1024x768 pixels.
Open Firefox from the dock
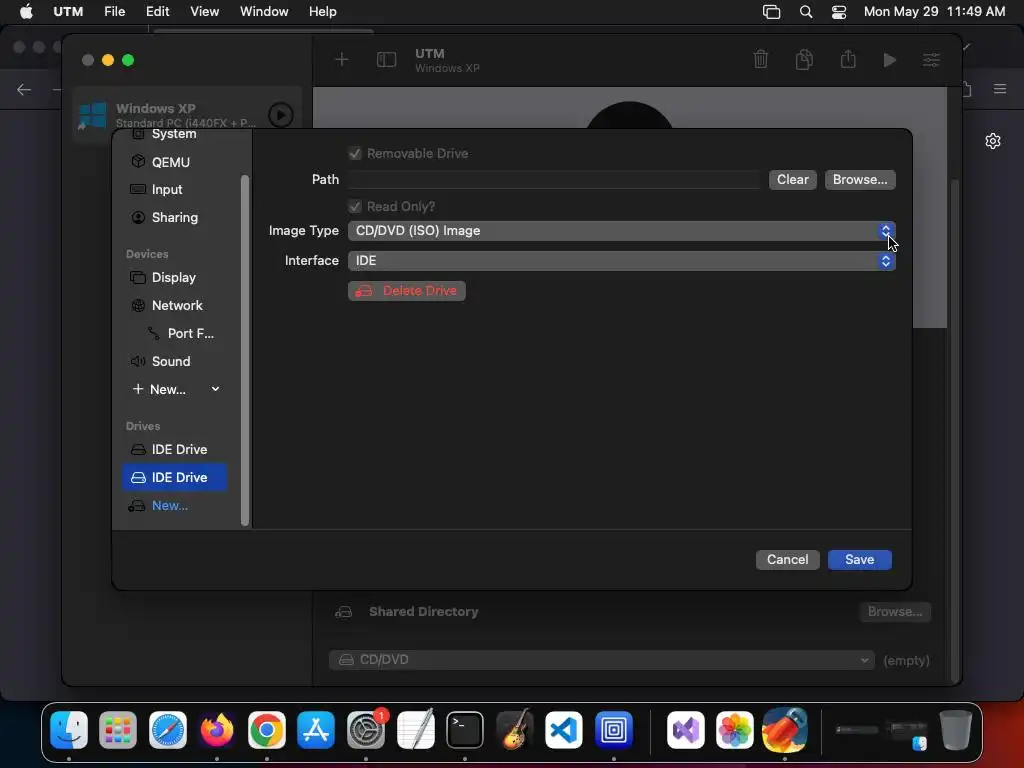pyautogui.click(x=217, y=729)
